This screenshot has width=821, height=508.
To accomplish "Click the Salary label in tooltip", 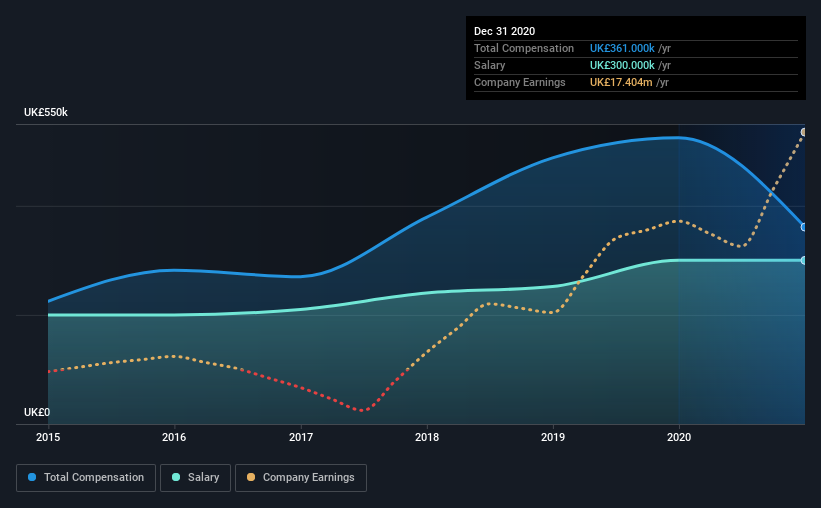I will coord(490,65).
